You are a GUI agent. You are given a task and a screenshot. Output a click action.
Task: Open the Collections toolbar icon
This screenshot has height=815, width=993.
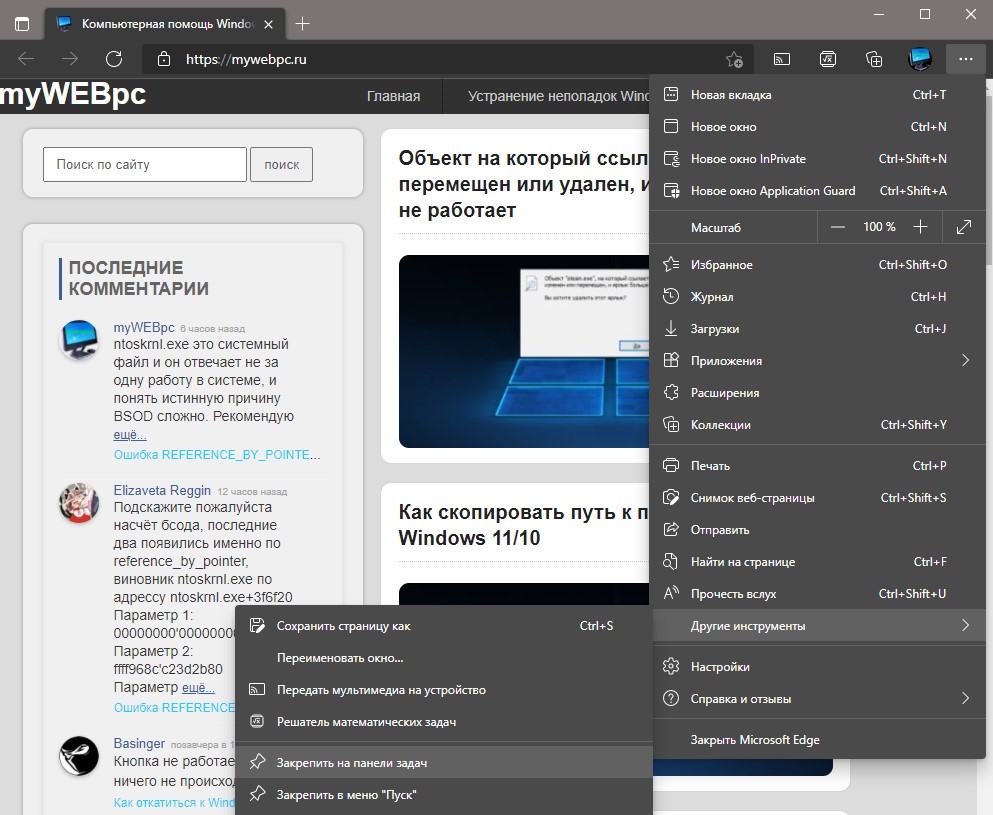[x=874, y=60]
